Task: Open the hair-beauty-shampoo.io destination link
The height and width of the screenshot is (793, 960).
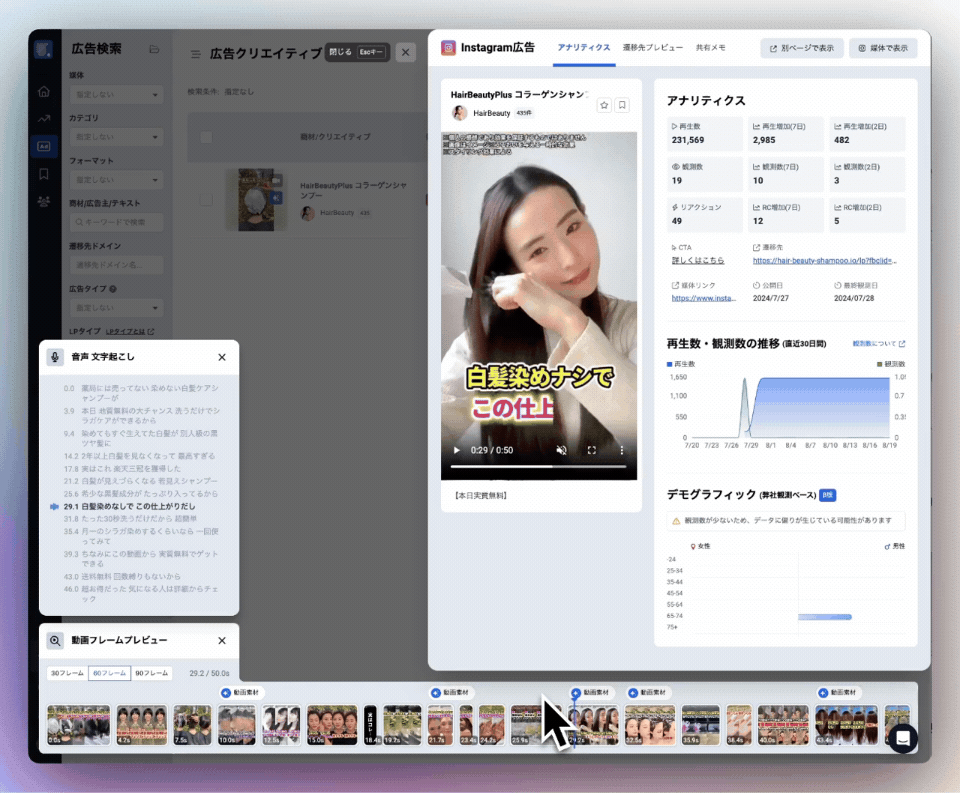Action: pyautogui.click(x=824, y=261)
